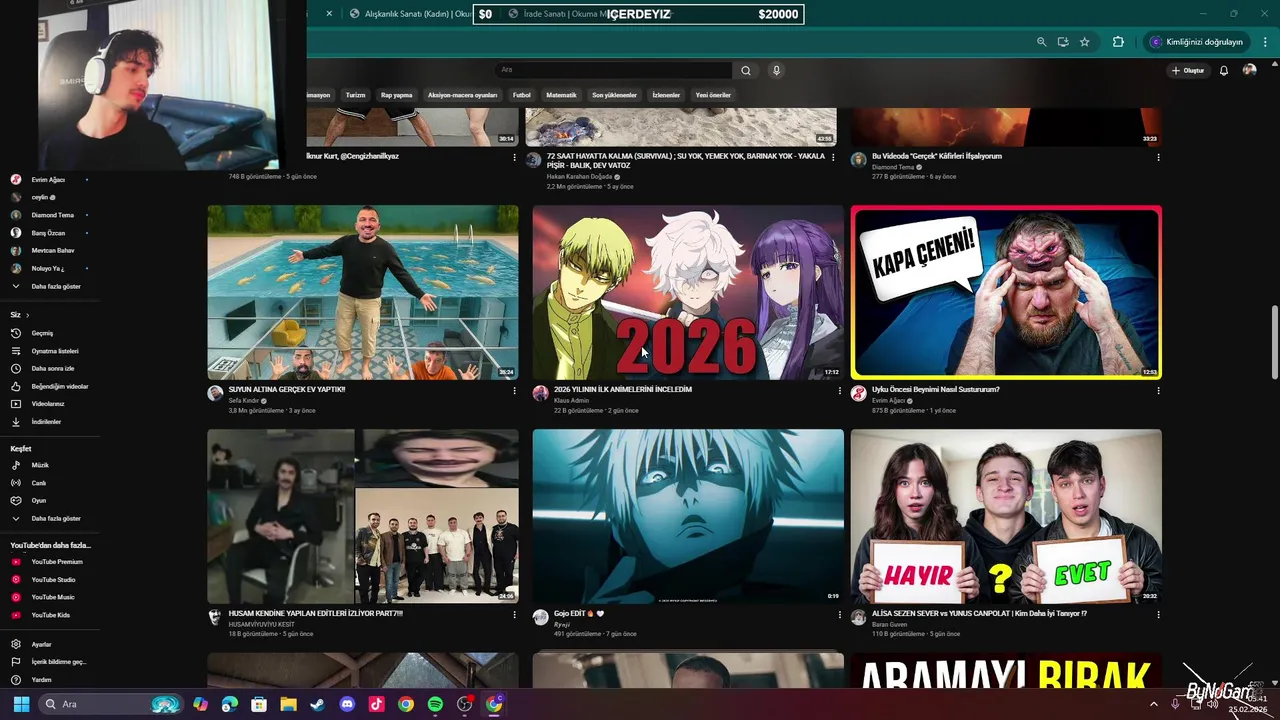The width and height of the screenshot is (1280, 720).
Task: Open Discord from the taskbar
Action: point(347,704)
